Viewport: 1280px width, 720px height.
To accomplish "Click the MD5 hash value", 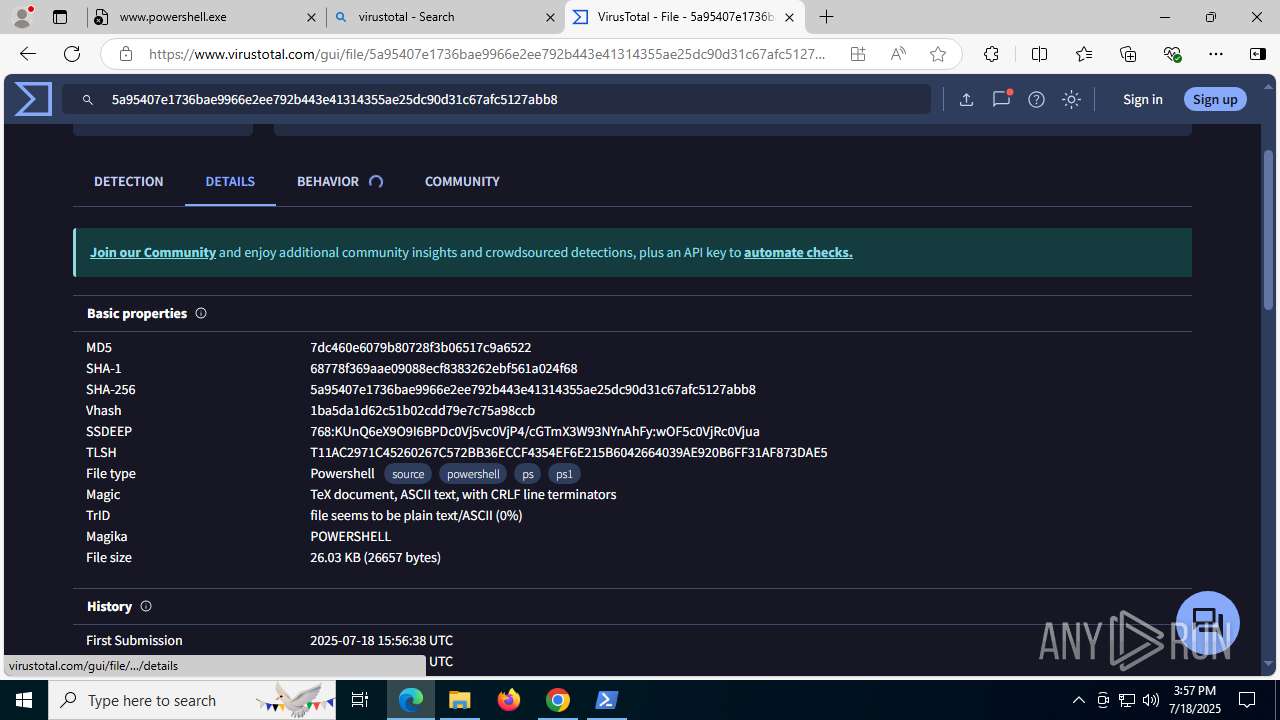I will [420, 347].
